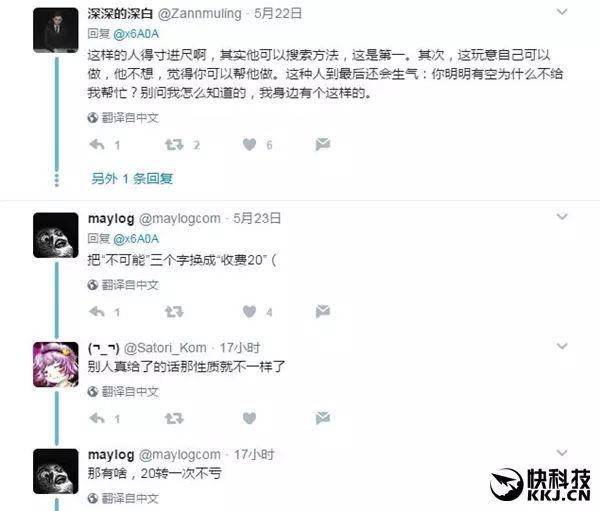The image size is (600, 511).
Task: Send Zannmuling tweet via direct message
Action: (323, 144)
